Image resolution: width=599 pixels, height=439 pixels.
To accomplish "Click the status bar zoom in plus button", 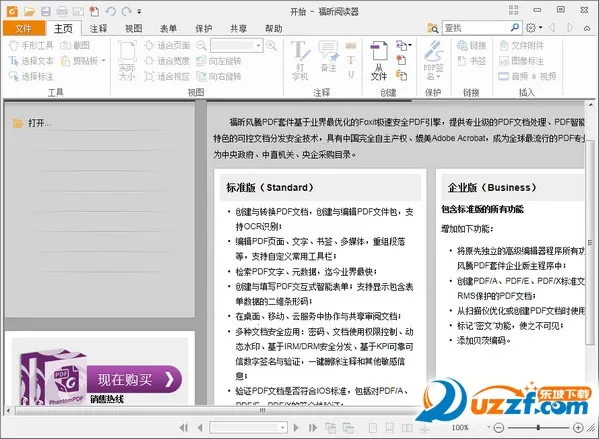I will [578, 428].
